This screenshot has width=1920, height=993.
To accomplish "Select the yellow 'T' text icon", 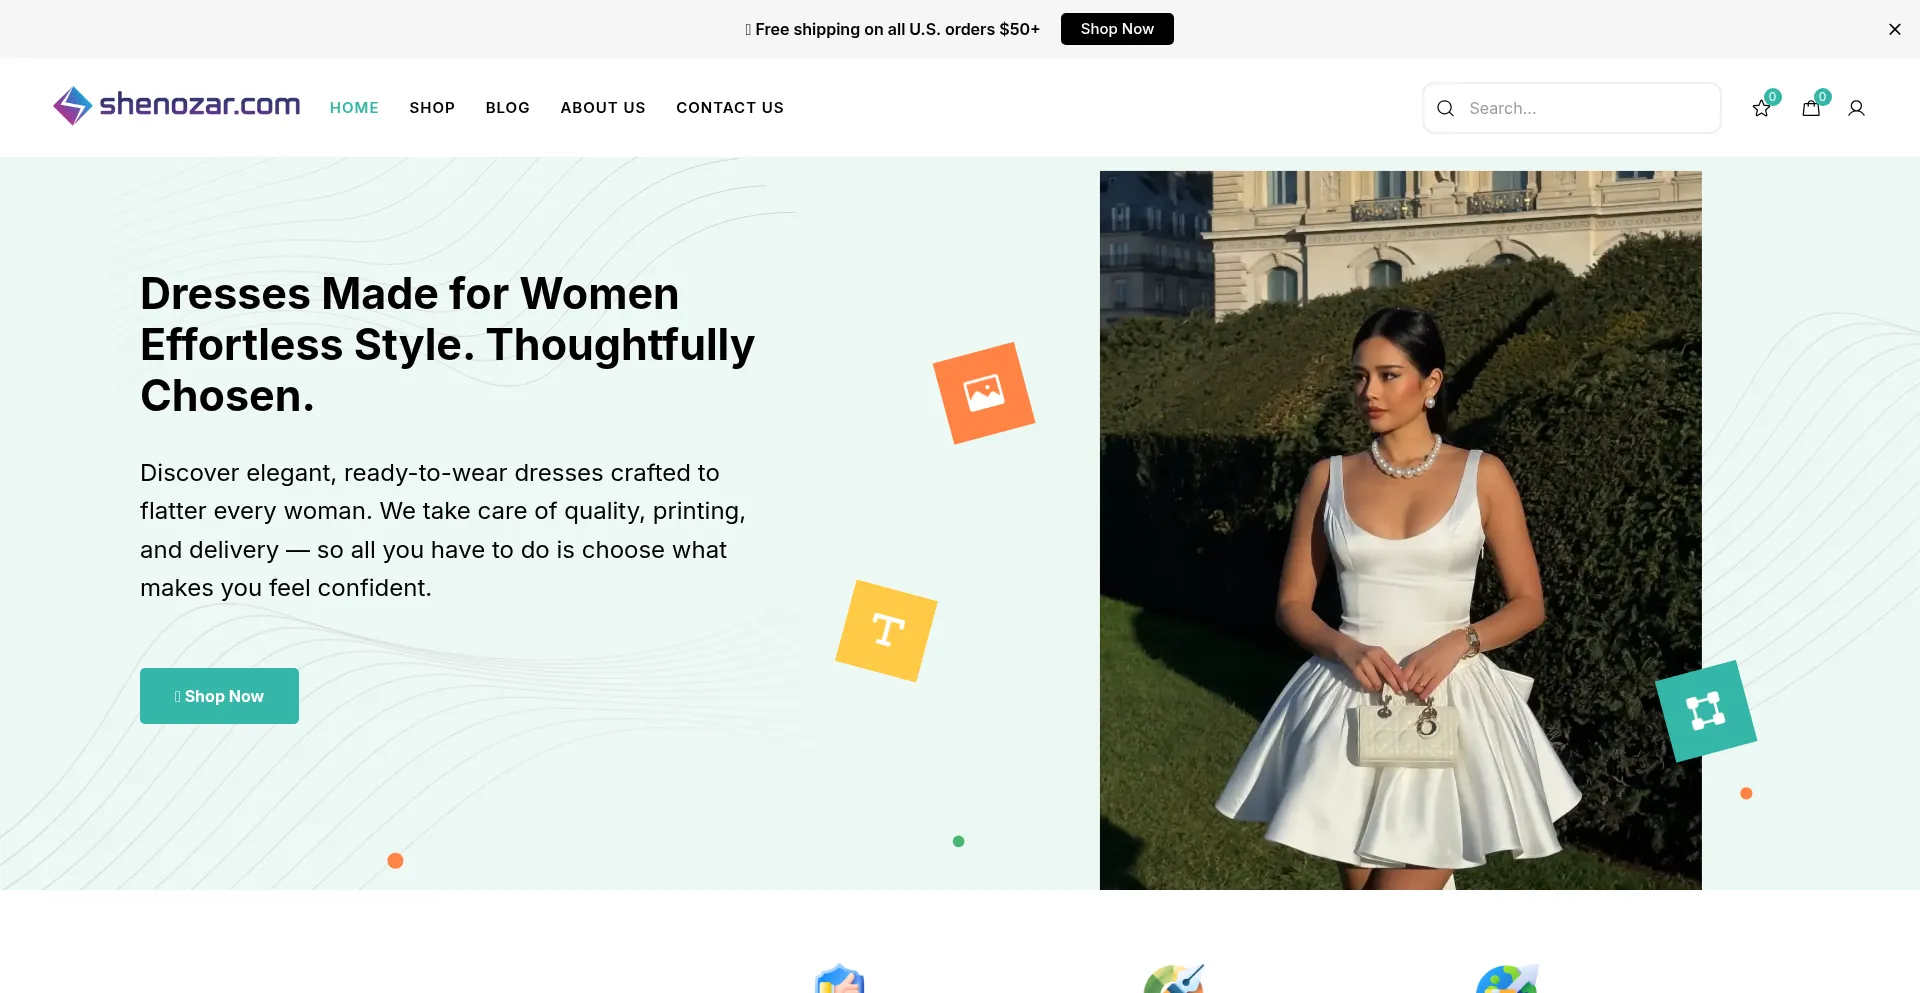I will [886, 631].
